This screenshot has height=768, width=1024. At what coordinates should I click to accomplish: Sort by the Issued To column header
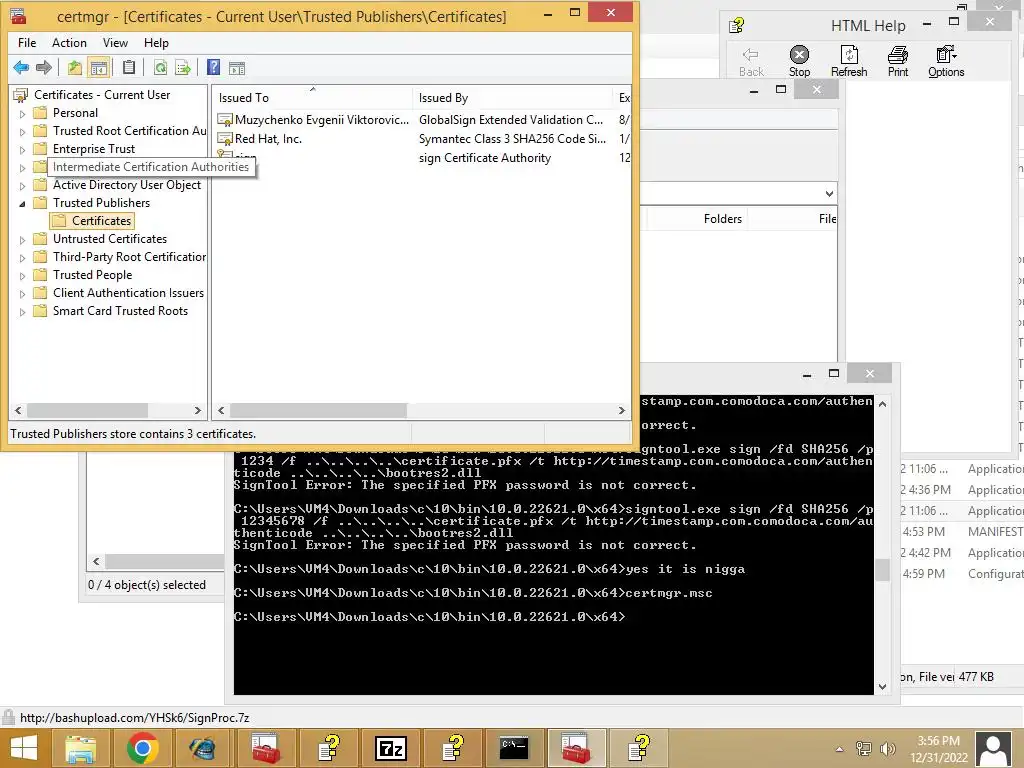312,97
